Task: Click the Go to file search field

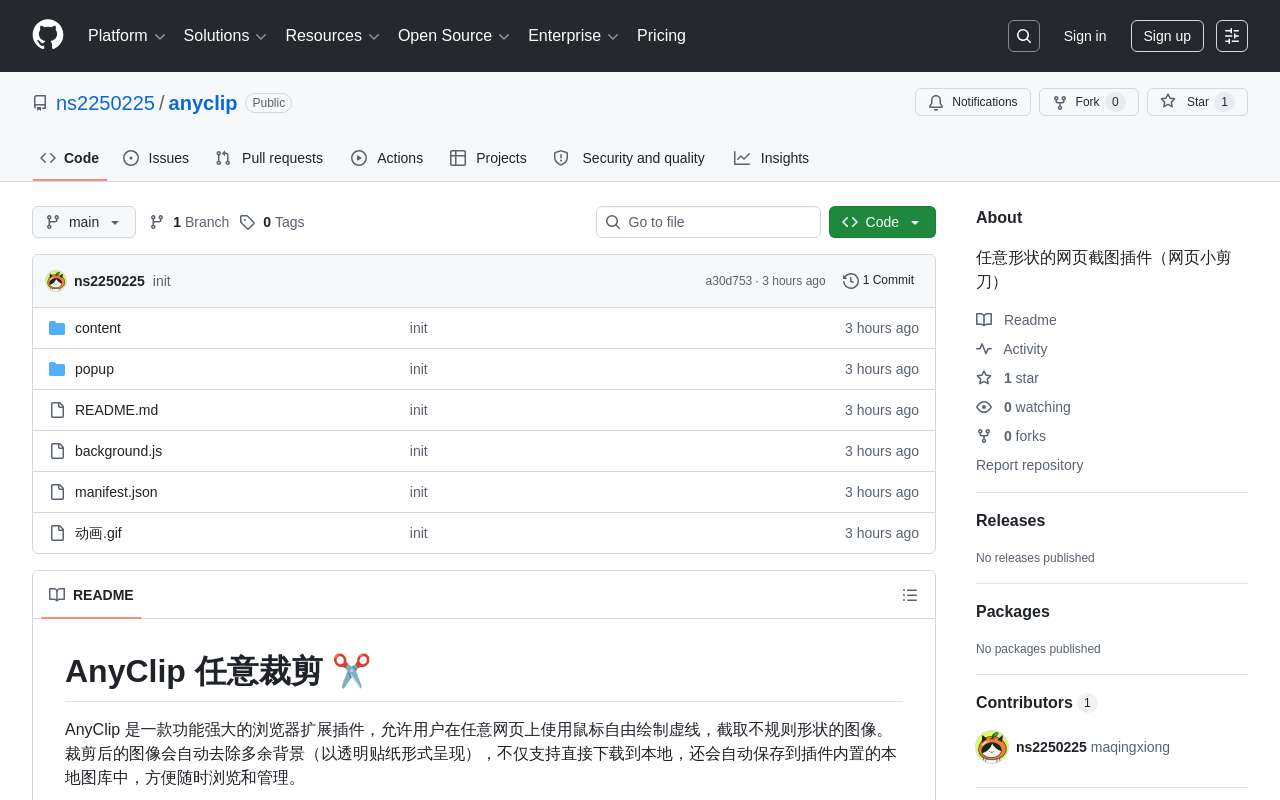Action: [708, 222]
